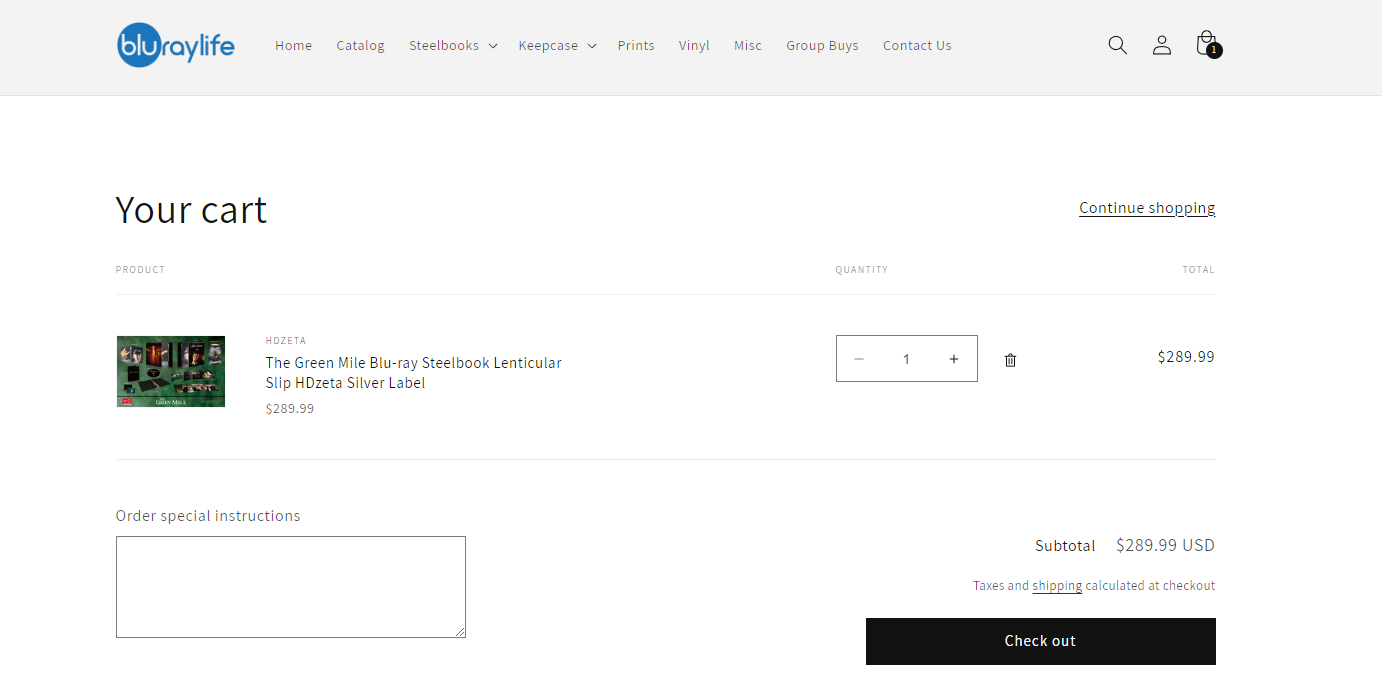Click the Continue shopping link
1382x689 pixels.
coord(1147,208)
